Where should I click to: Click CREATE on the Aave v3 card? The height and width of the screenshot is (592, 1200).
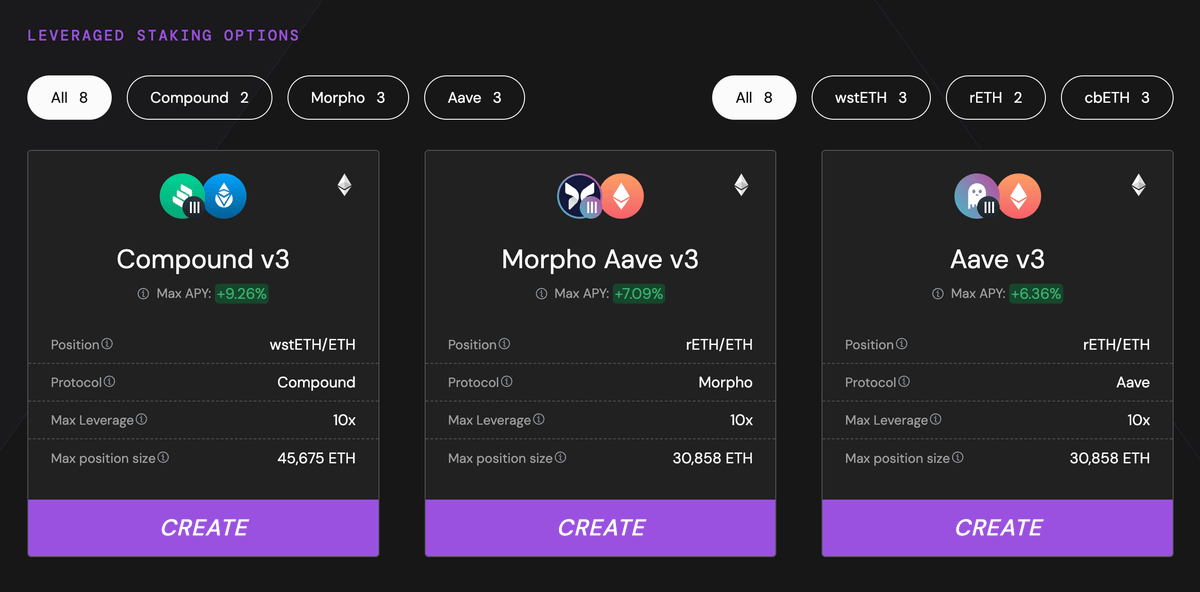997,528
